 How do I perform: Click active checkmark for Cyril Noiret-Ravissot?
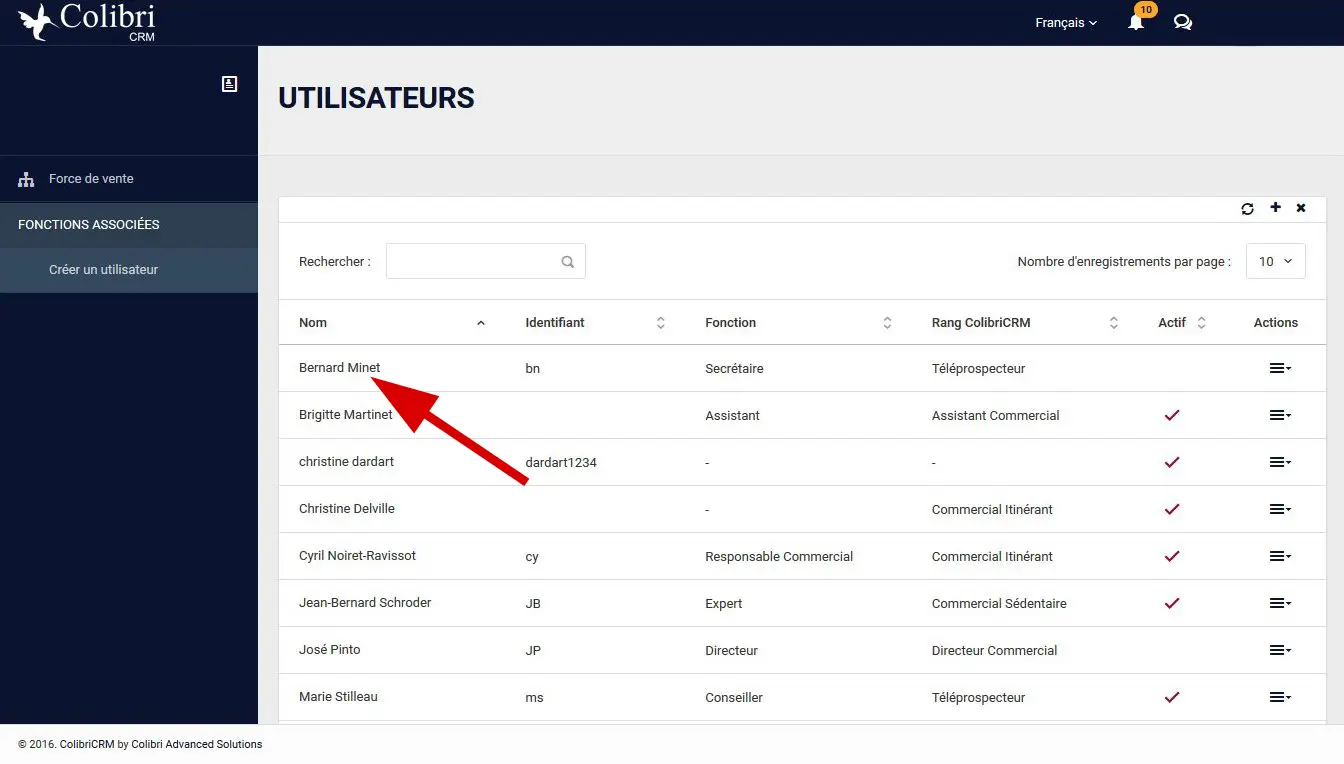(x=1172, y=556)
